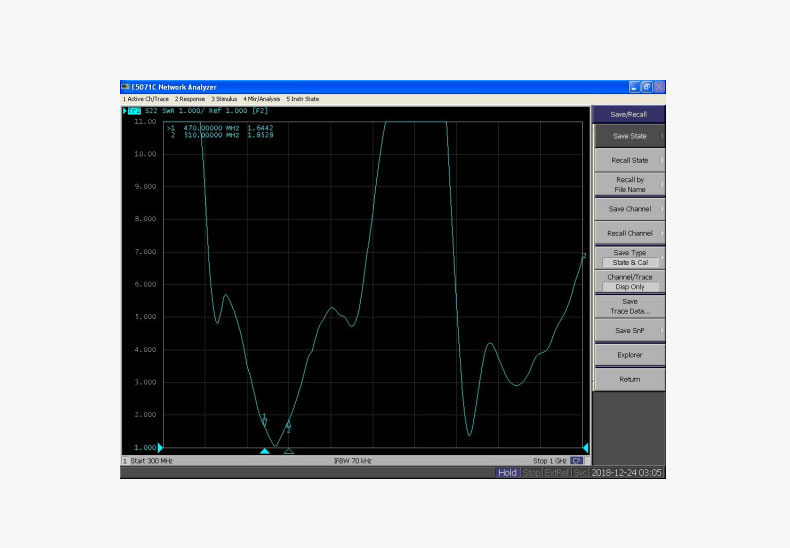The height and width of the screenshot is (548, 790).
Task: Click marker 2 on the trace curve
Action: click(x=289, y=427)
